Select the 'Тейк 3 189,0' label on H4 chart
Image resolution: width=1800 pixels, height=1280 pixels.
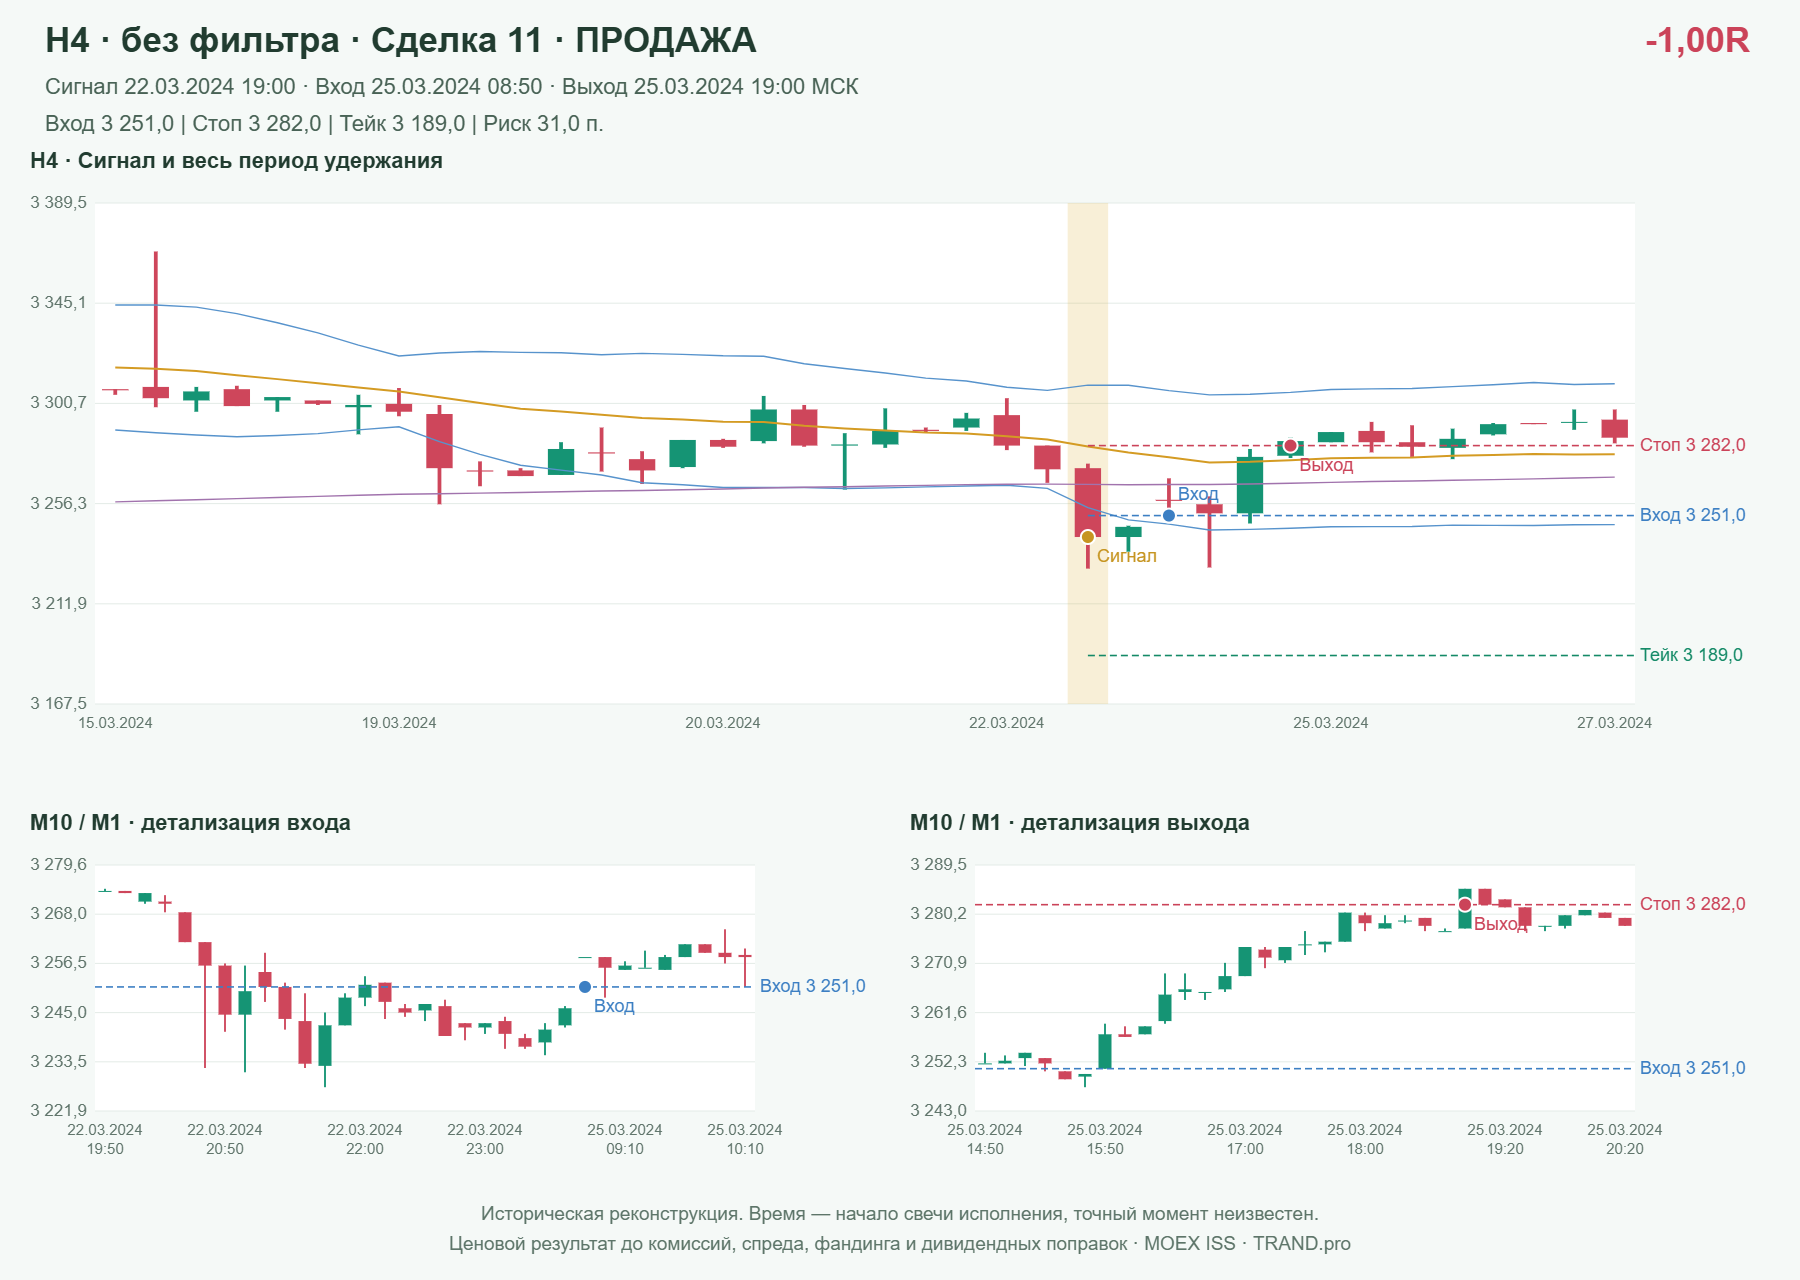[x=1691, y=655]
